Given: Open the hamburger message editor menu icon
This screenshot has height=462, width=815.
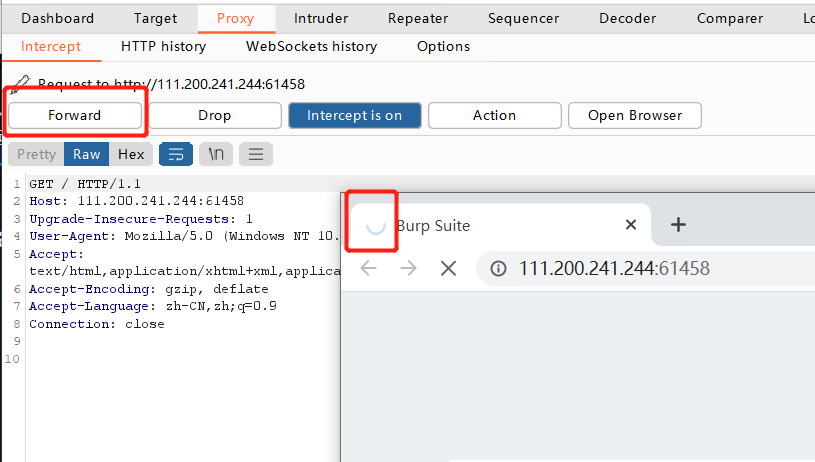Looking at the screenshot, I should pos(255,154).
